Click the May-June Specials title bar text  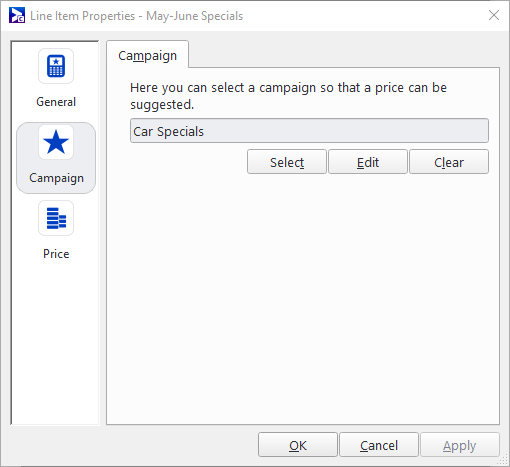click(x=195, y=16)
